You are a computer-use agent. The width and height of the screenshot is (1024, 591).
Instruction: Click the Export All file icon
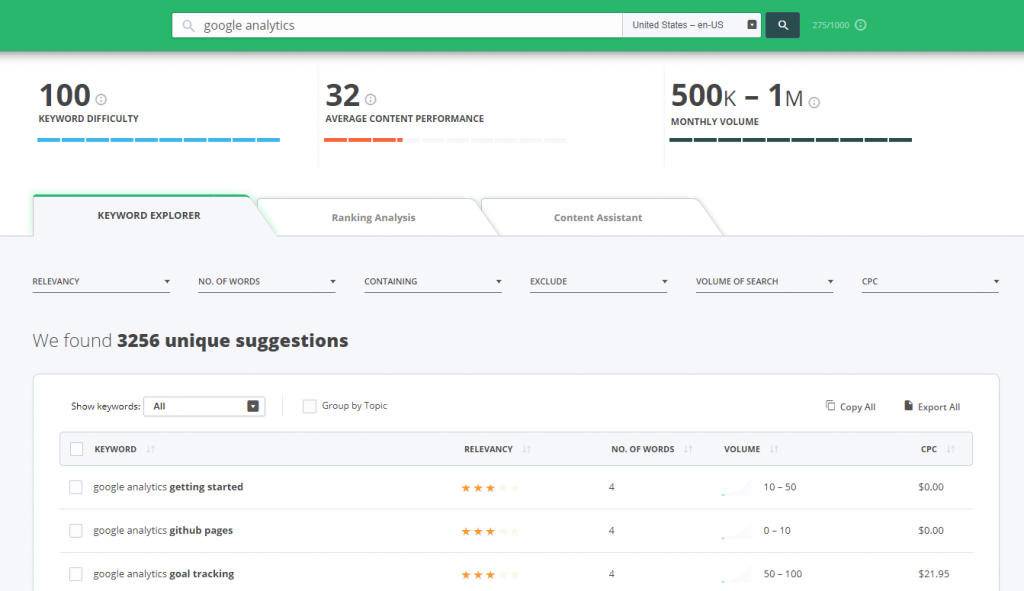tap(908, 406)
